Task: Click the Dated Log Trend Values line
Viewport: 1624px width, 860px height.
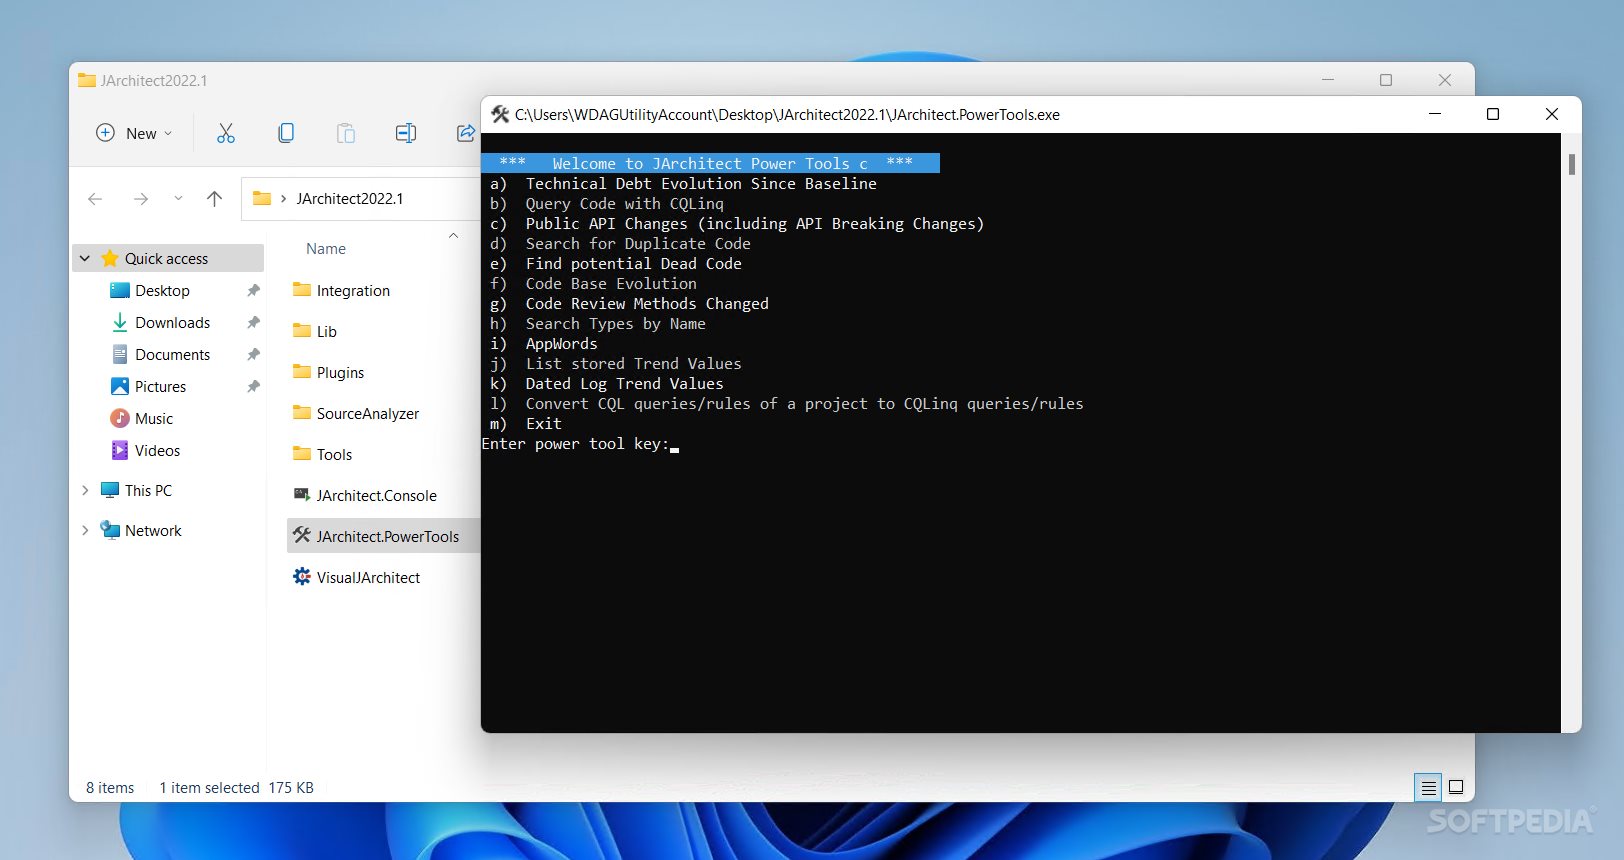Action: pyautogui.click(x=607, y=384)
